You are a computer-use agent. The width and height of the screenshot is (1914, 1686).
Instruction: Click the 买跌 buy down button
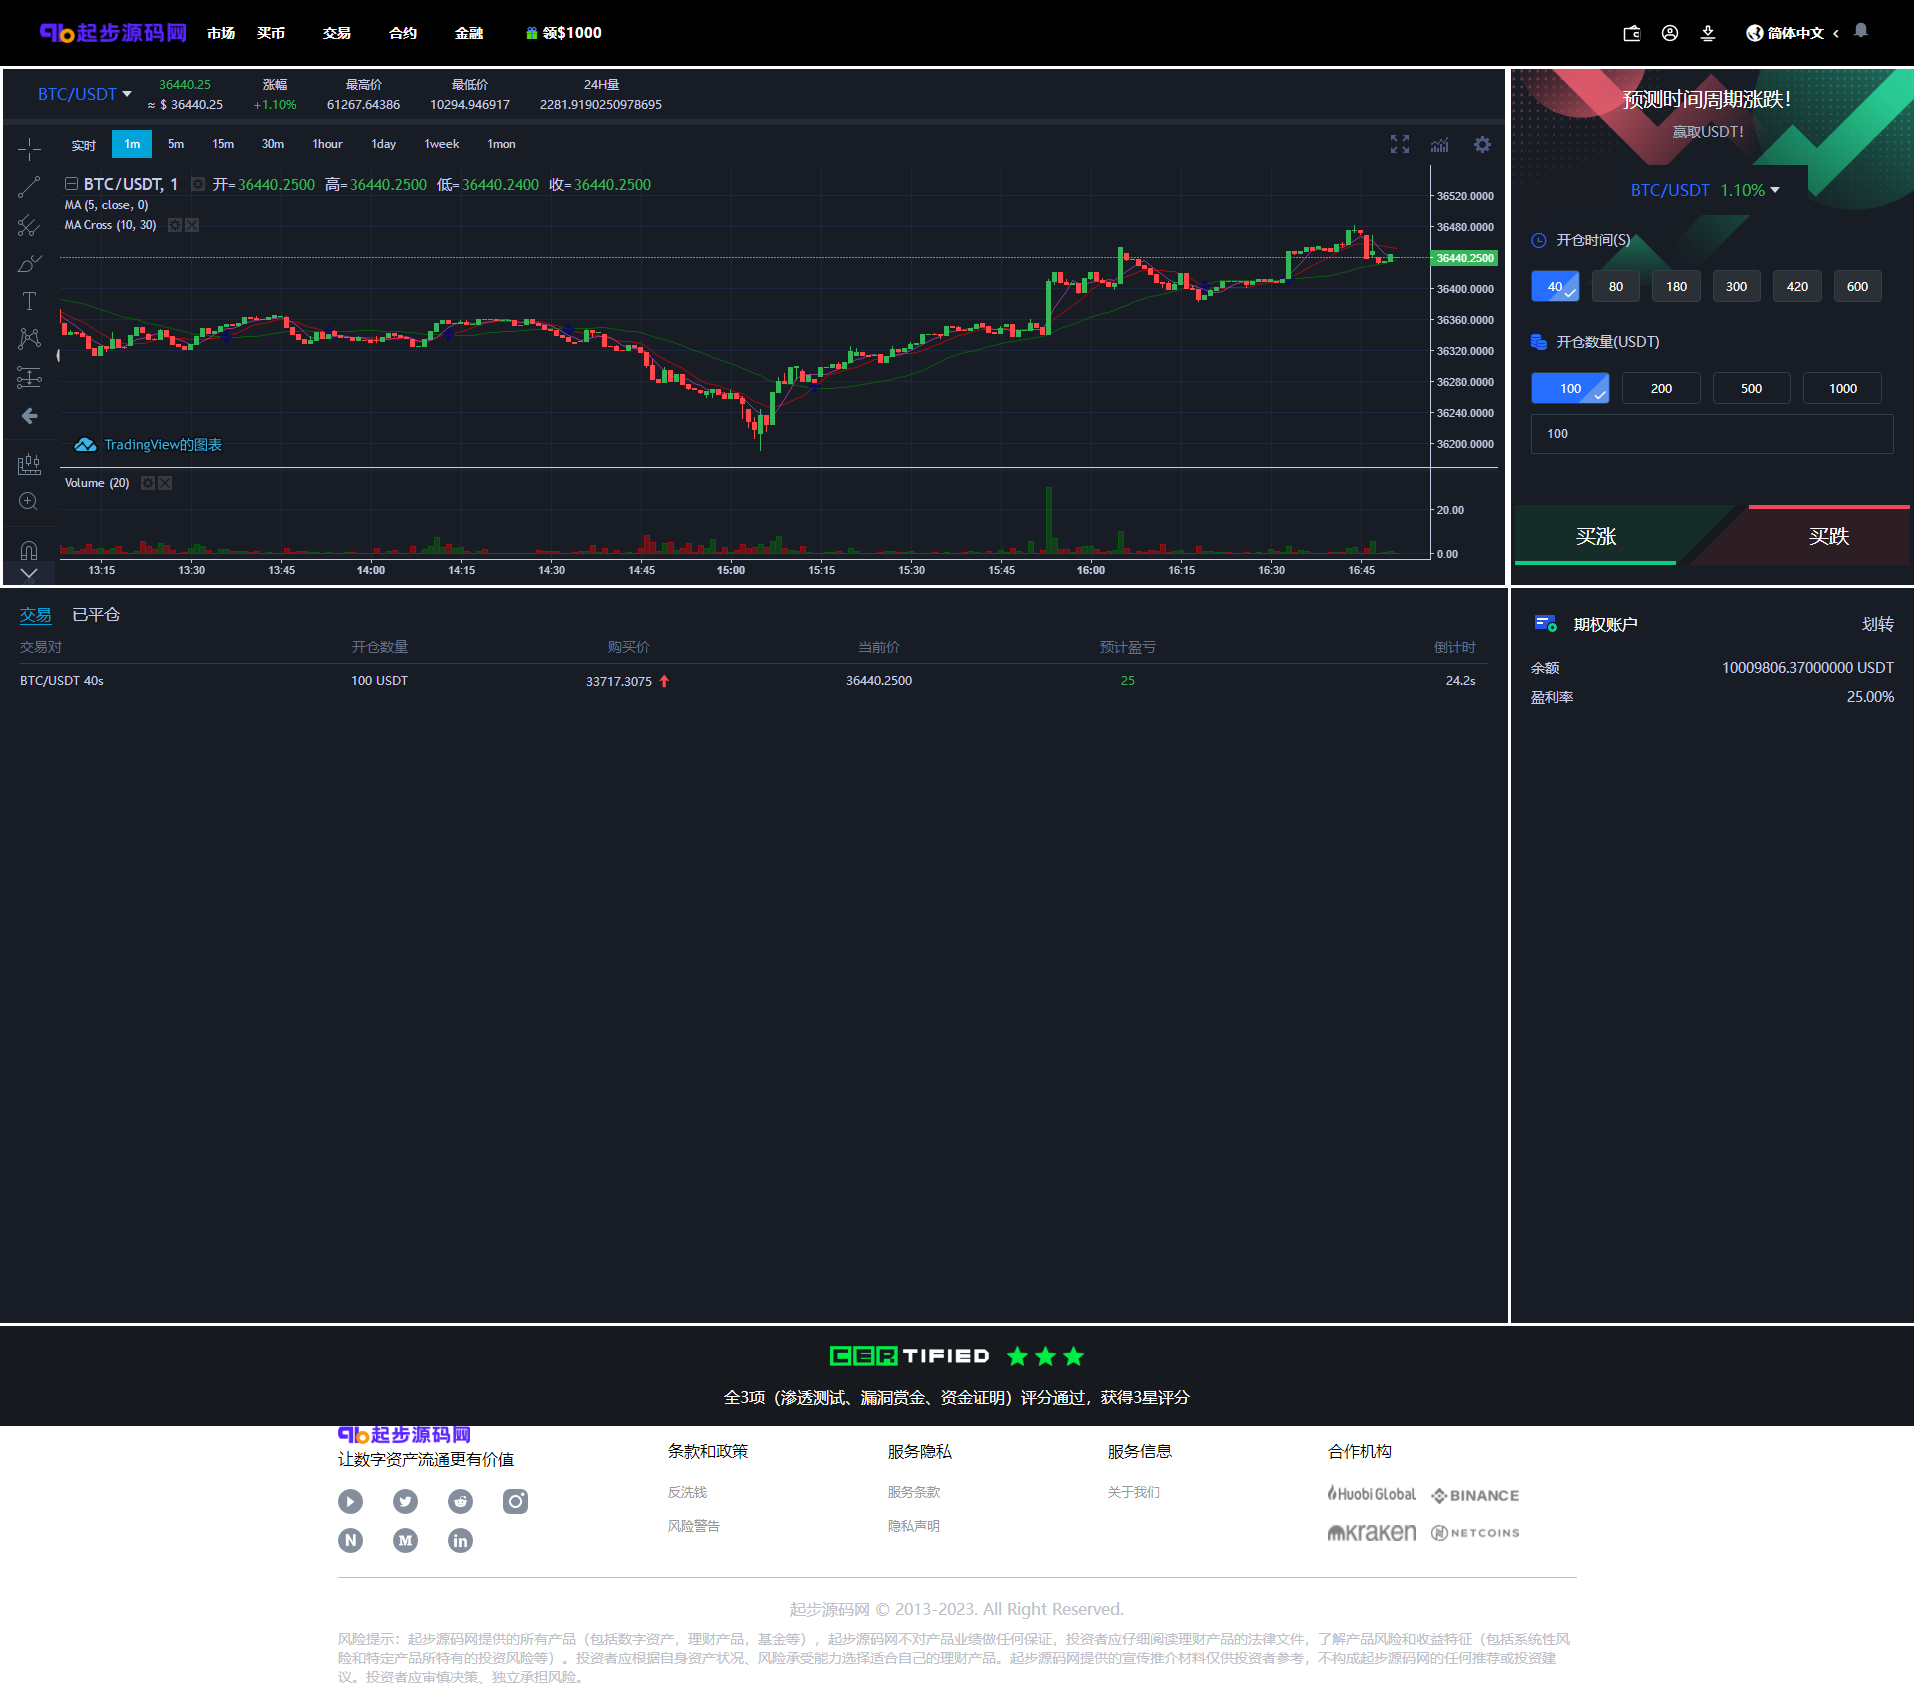pos(1829,537)
